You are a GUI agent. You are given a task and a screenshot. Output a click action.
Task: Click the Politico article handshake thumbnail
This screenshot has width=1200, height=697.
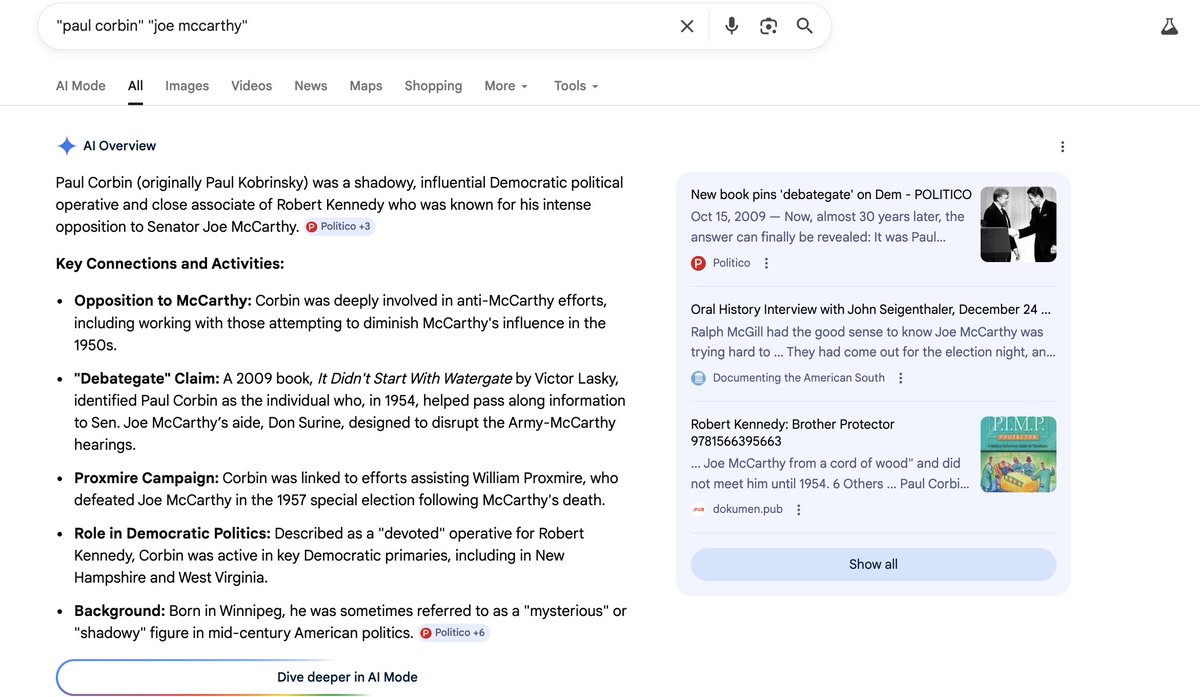pos(1018,224)
